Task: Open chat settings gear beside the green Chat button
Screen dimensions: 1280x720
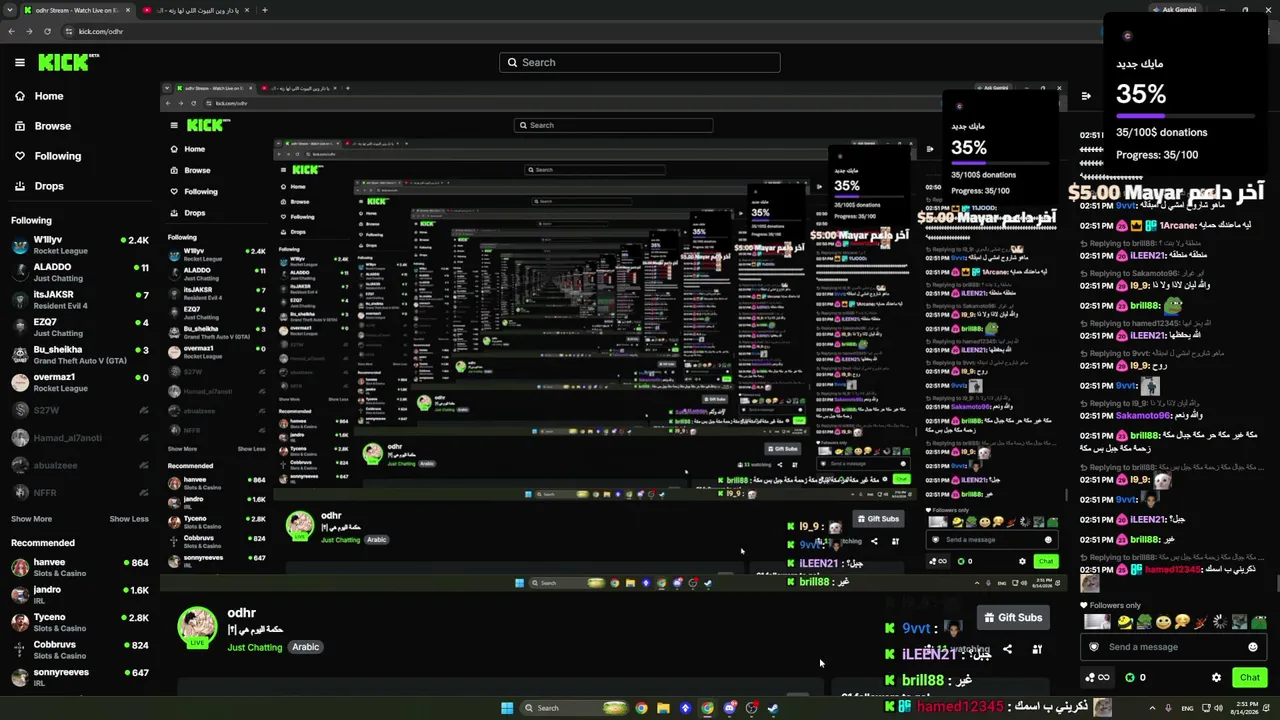Action: click(x=1216, y=677)
